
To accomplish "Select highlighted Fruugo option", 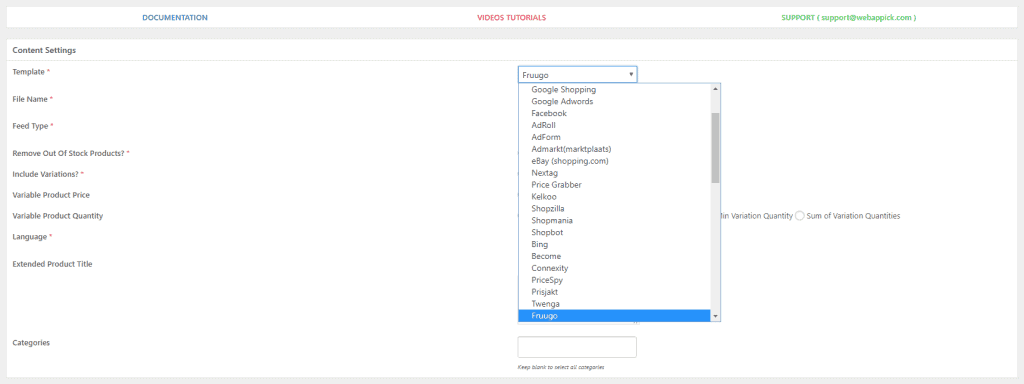I will 614,316.
